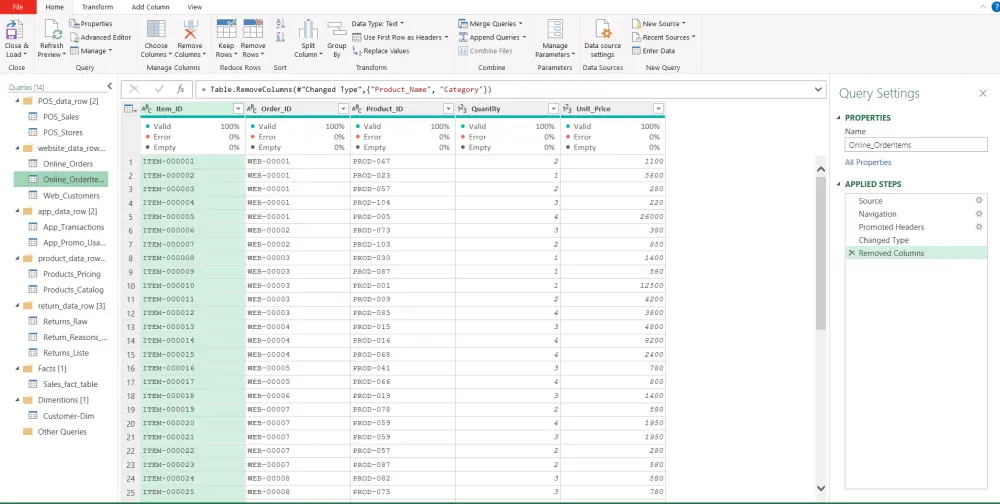This screenshot has height=504, width=1000.
Task: Switch to the Transform tab
Action: [97, 7]
